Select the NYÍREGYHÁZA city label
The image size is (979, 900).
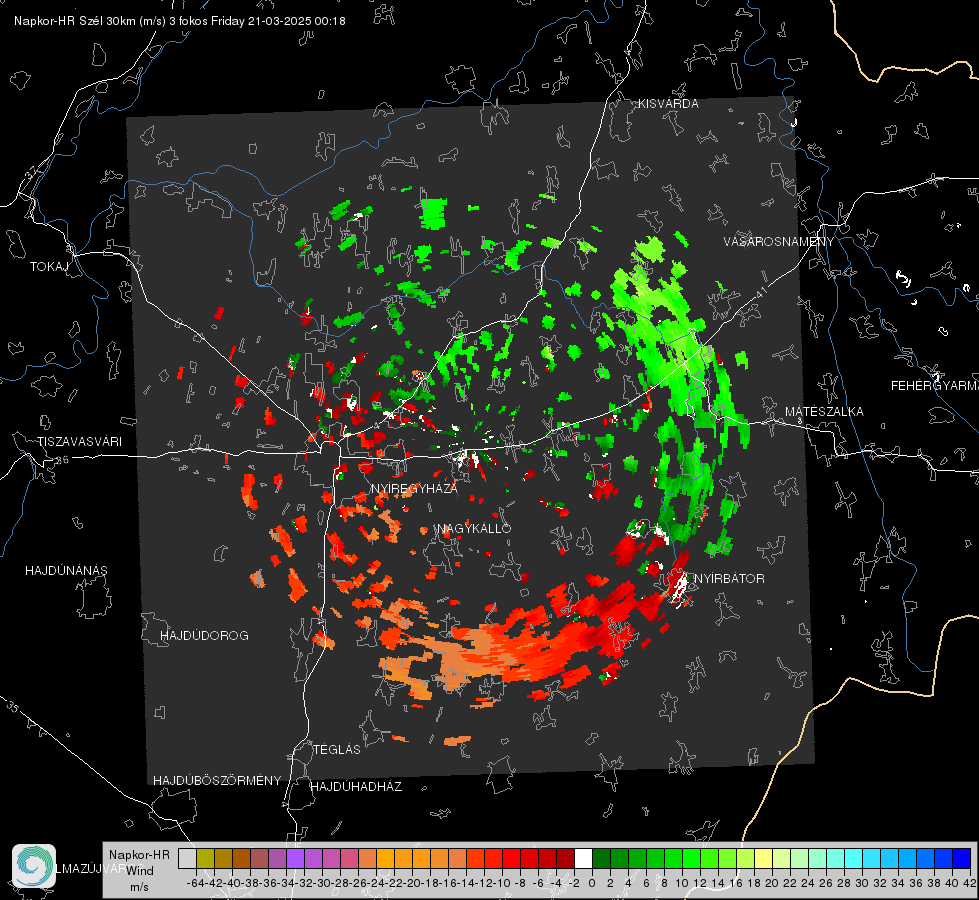(414, 489)
